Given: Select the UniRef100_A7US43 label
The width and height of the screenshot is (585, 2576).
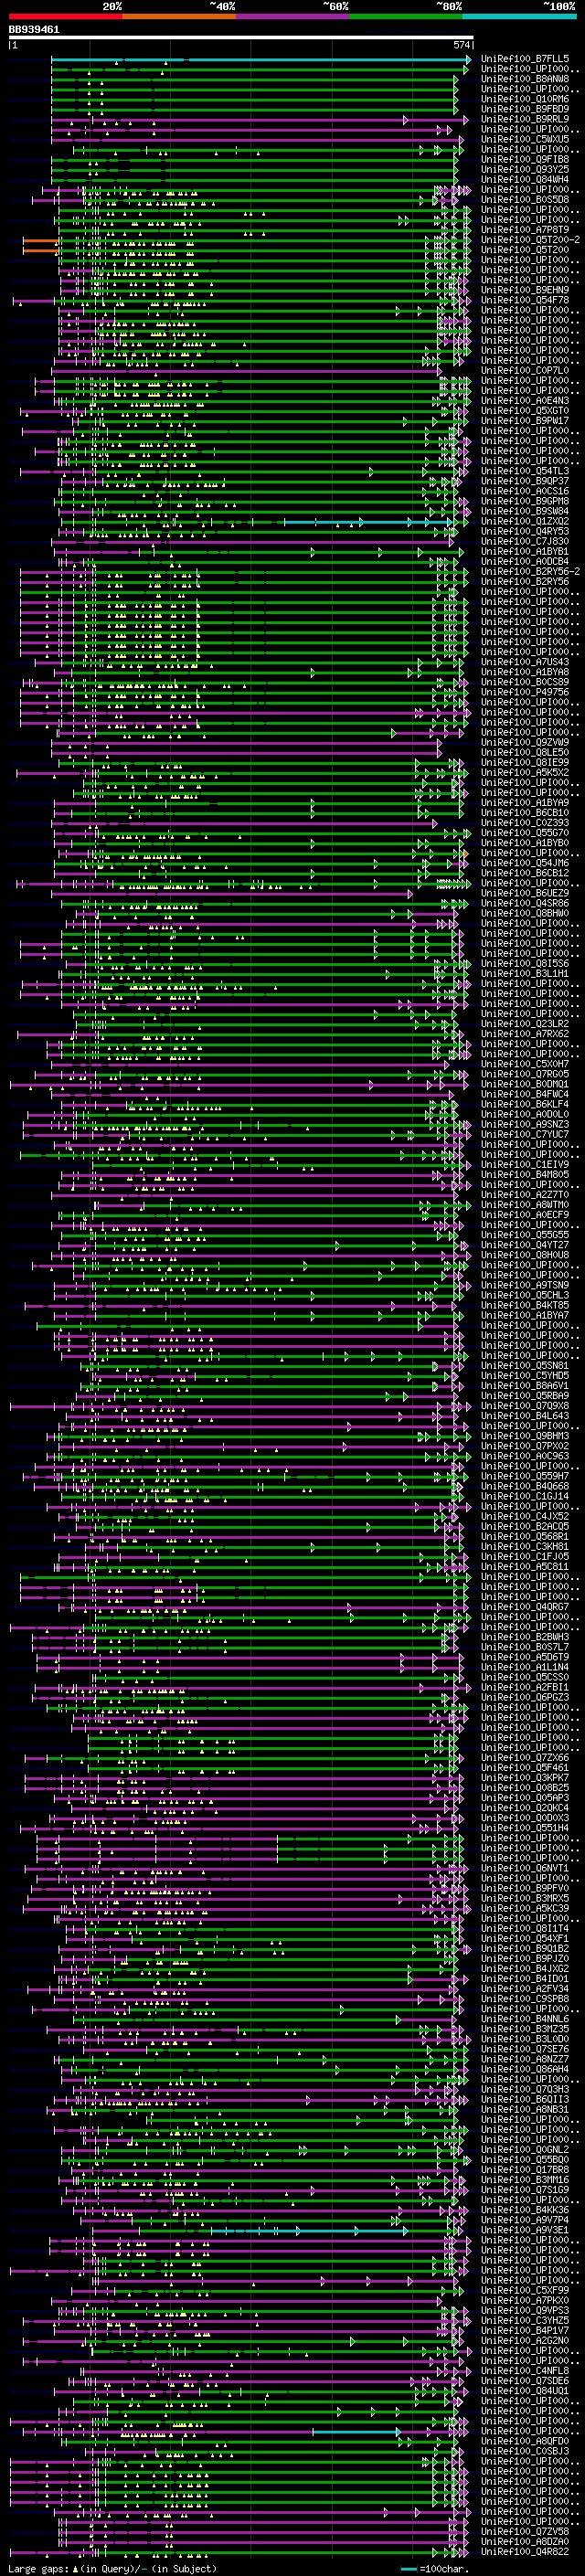Looking at the screenshot, I should click(x=525, y=662).
